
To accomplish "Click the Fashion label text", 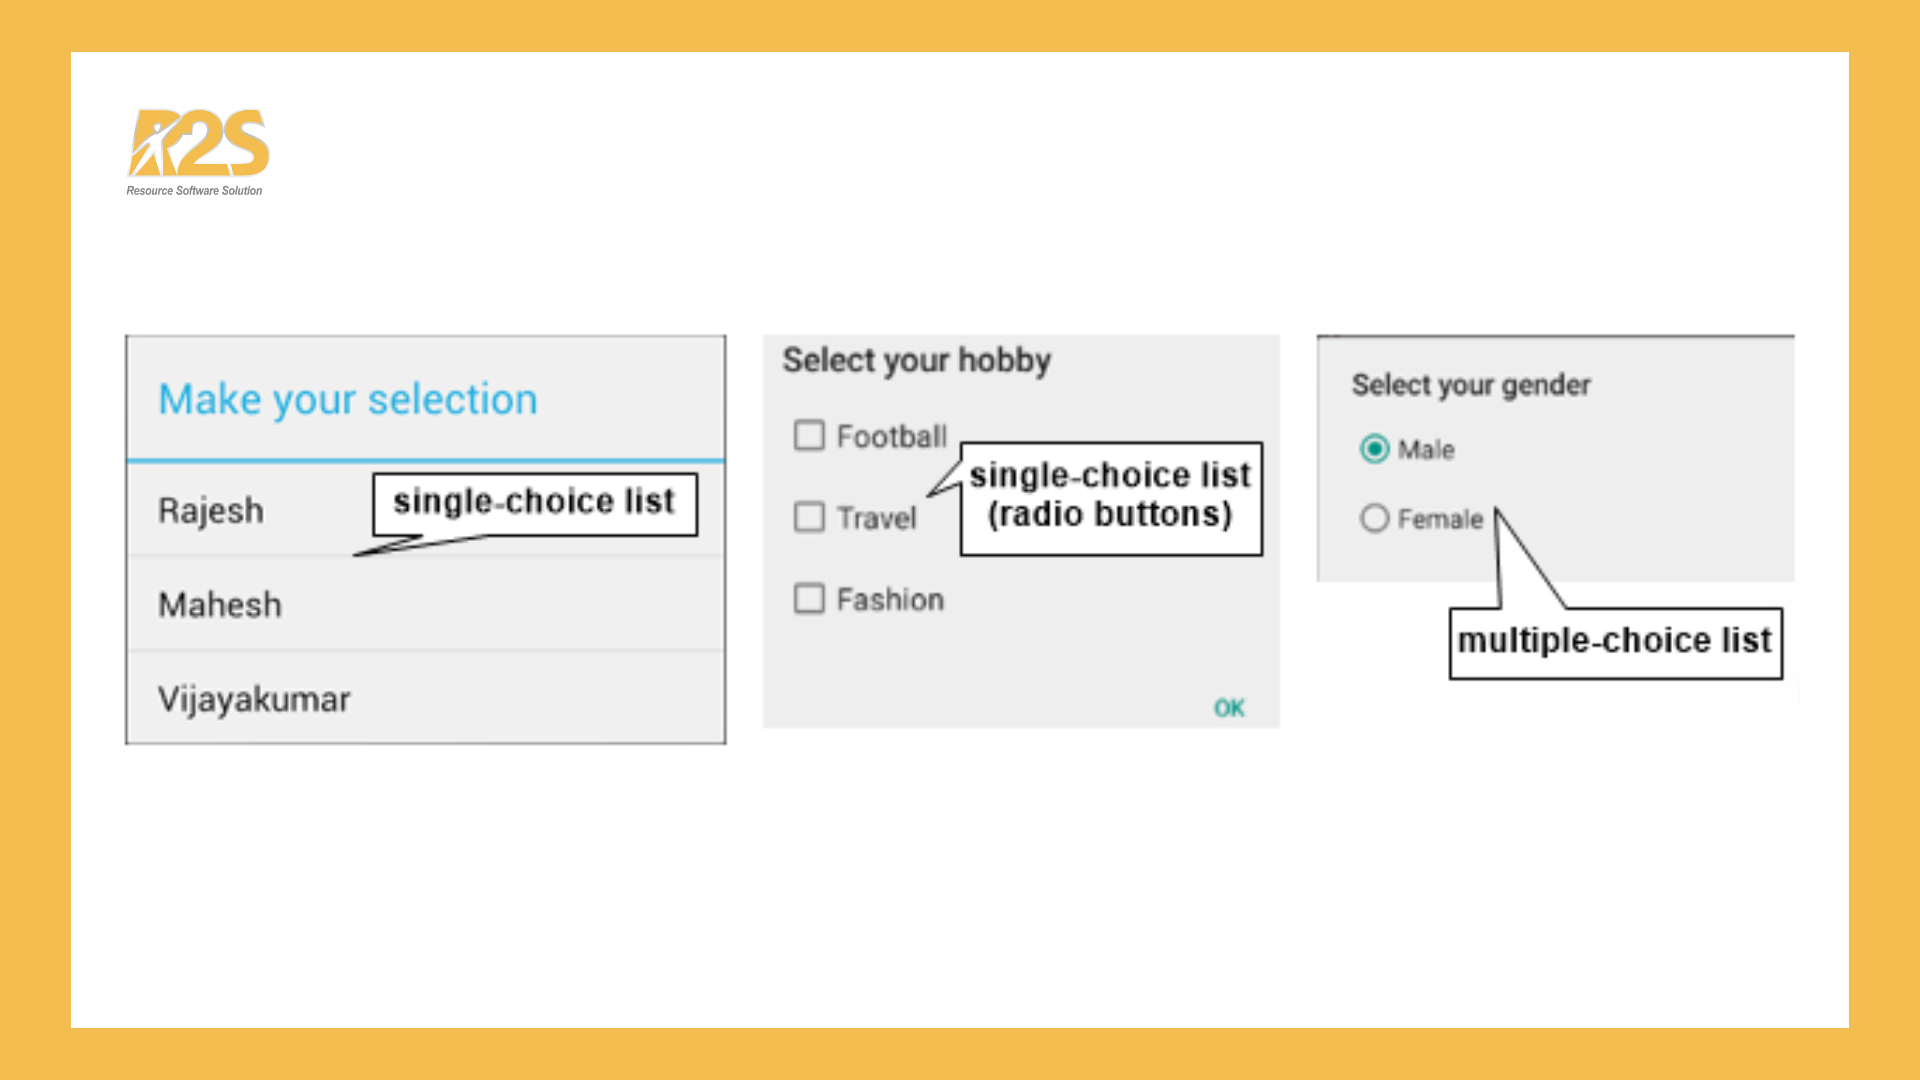I will coord(890,600).
